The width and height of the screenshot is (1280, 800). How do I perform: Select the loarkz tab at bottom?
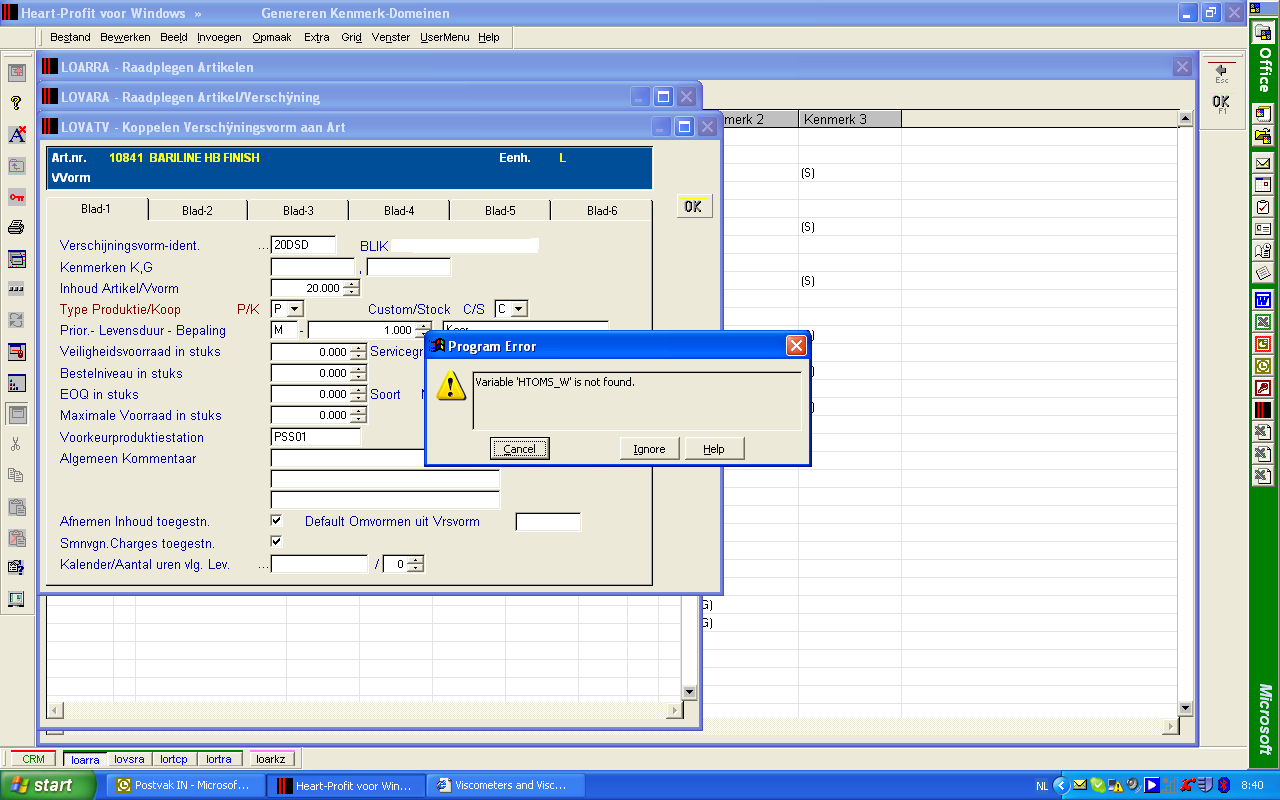[x=271, y=759]
